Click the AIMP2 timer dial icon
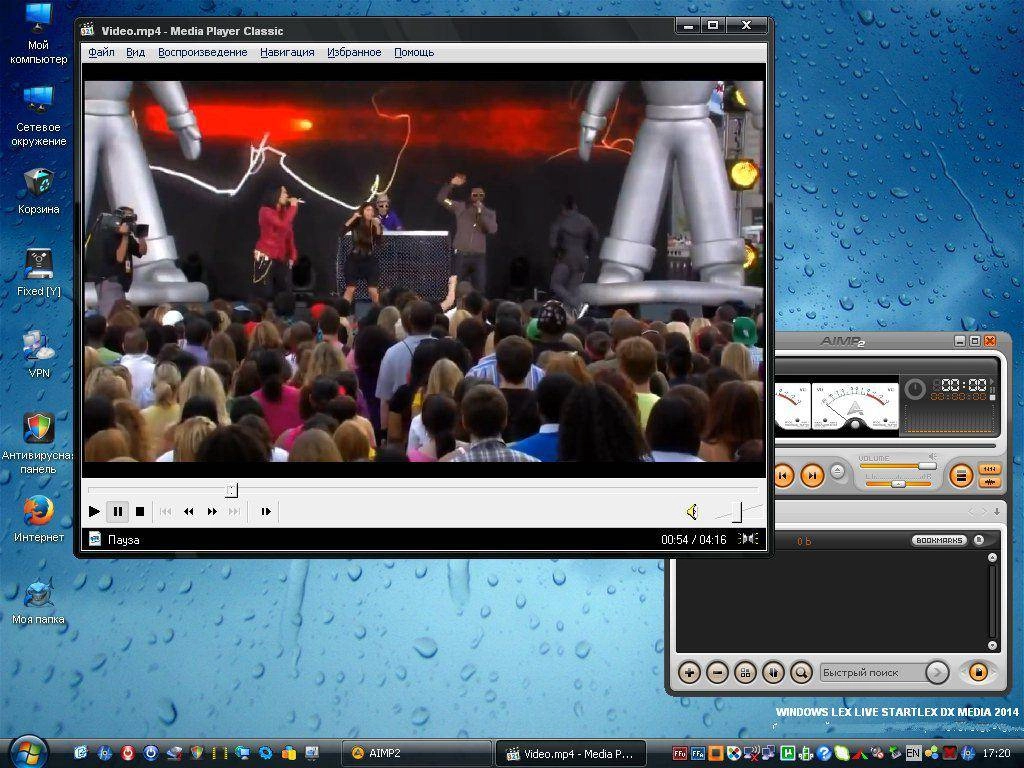This screenshot has width=1024, height=768. [x=915, y=389]
